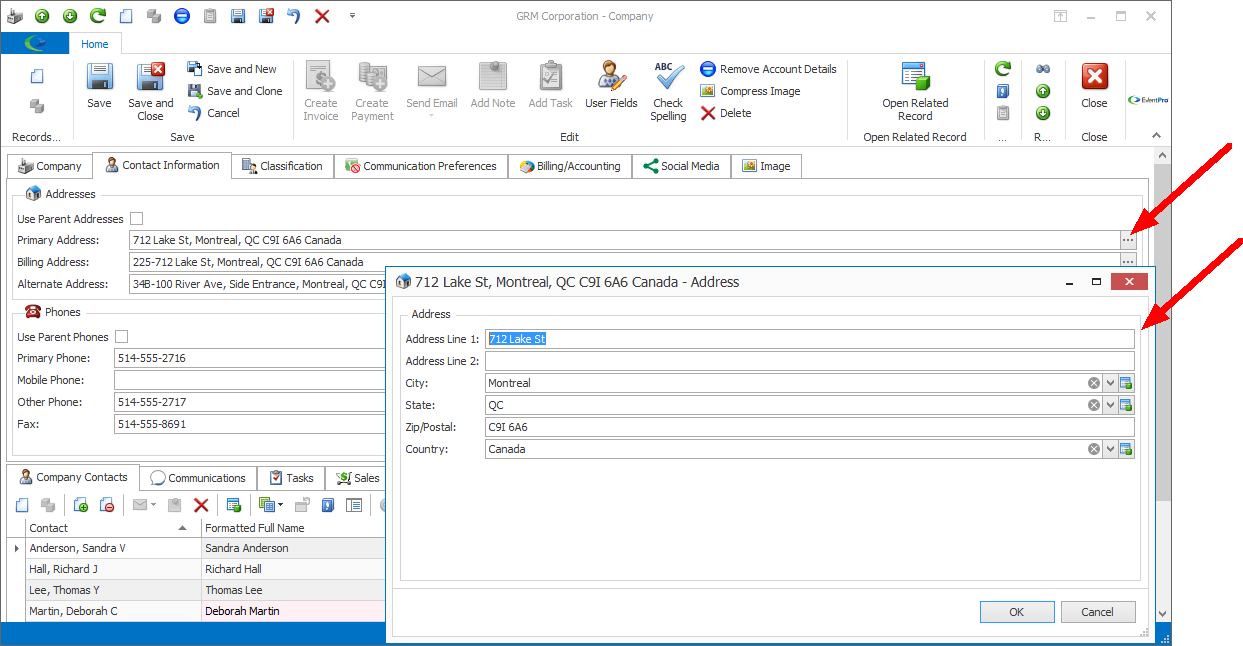Screen dimensions: 1243x646
Task: Tick the Use Parent Phones checkbox
Action: tap(123, 337)
